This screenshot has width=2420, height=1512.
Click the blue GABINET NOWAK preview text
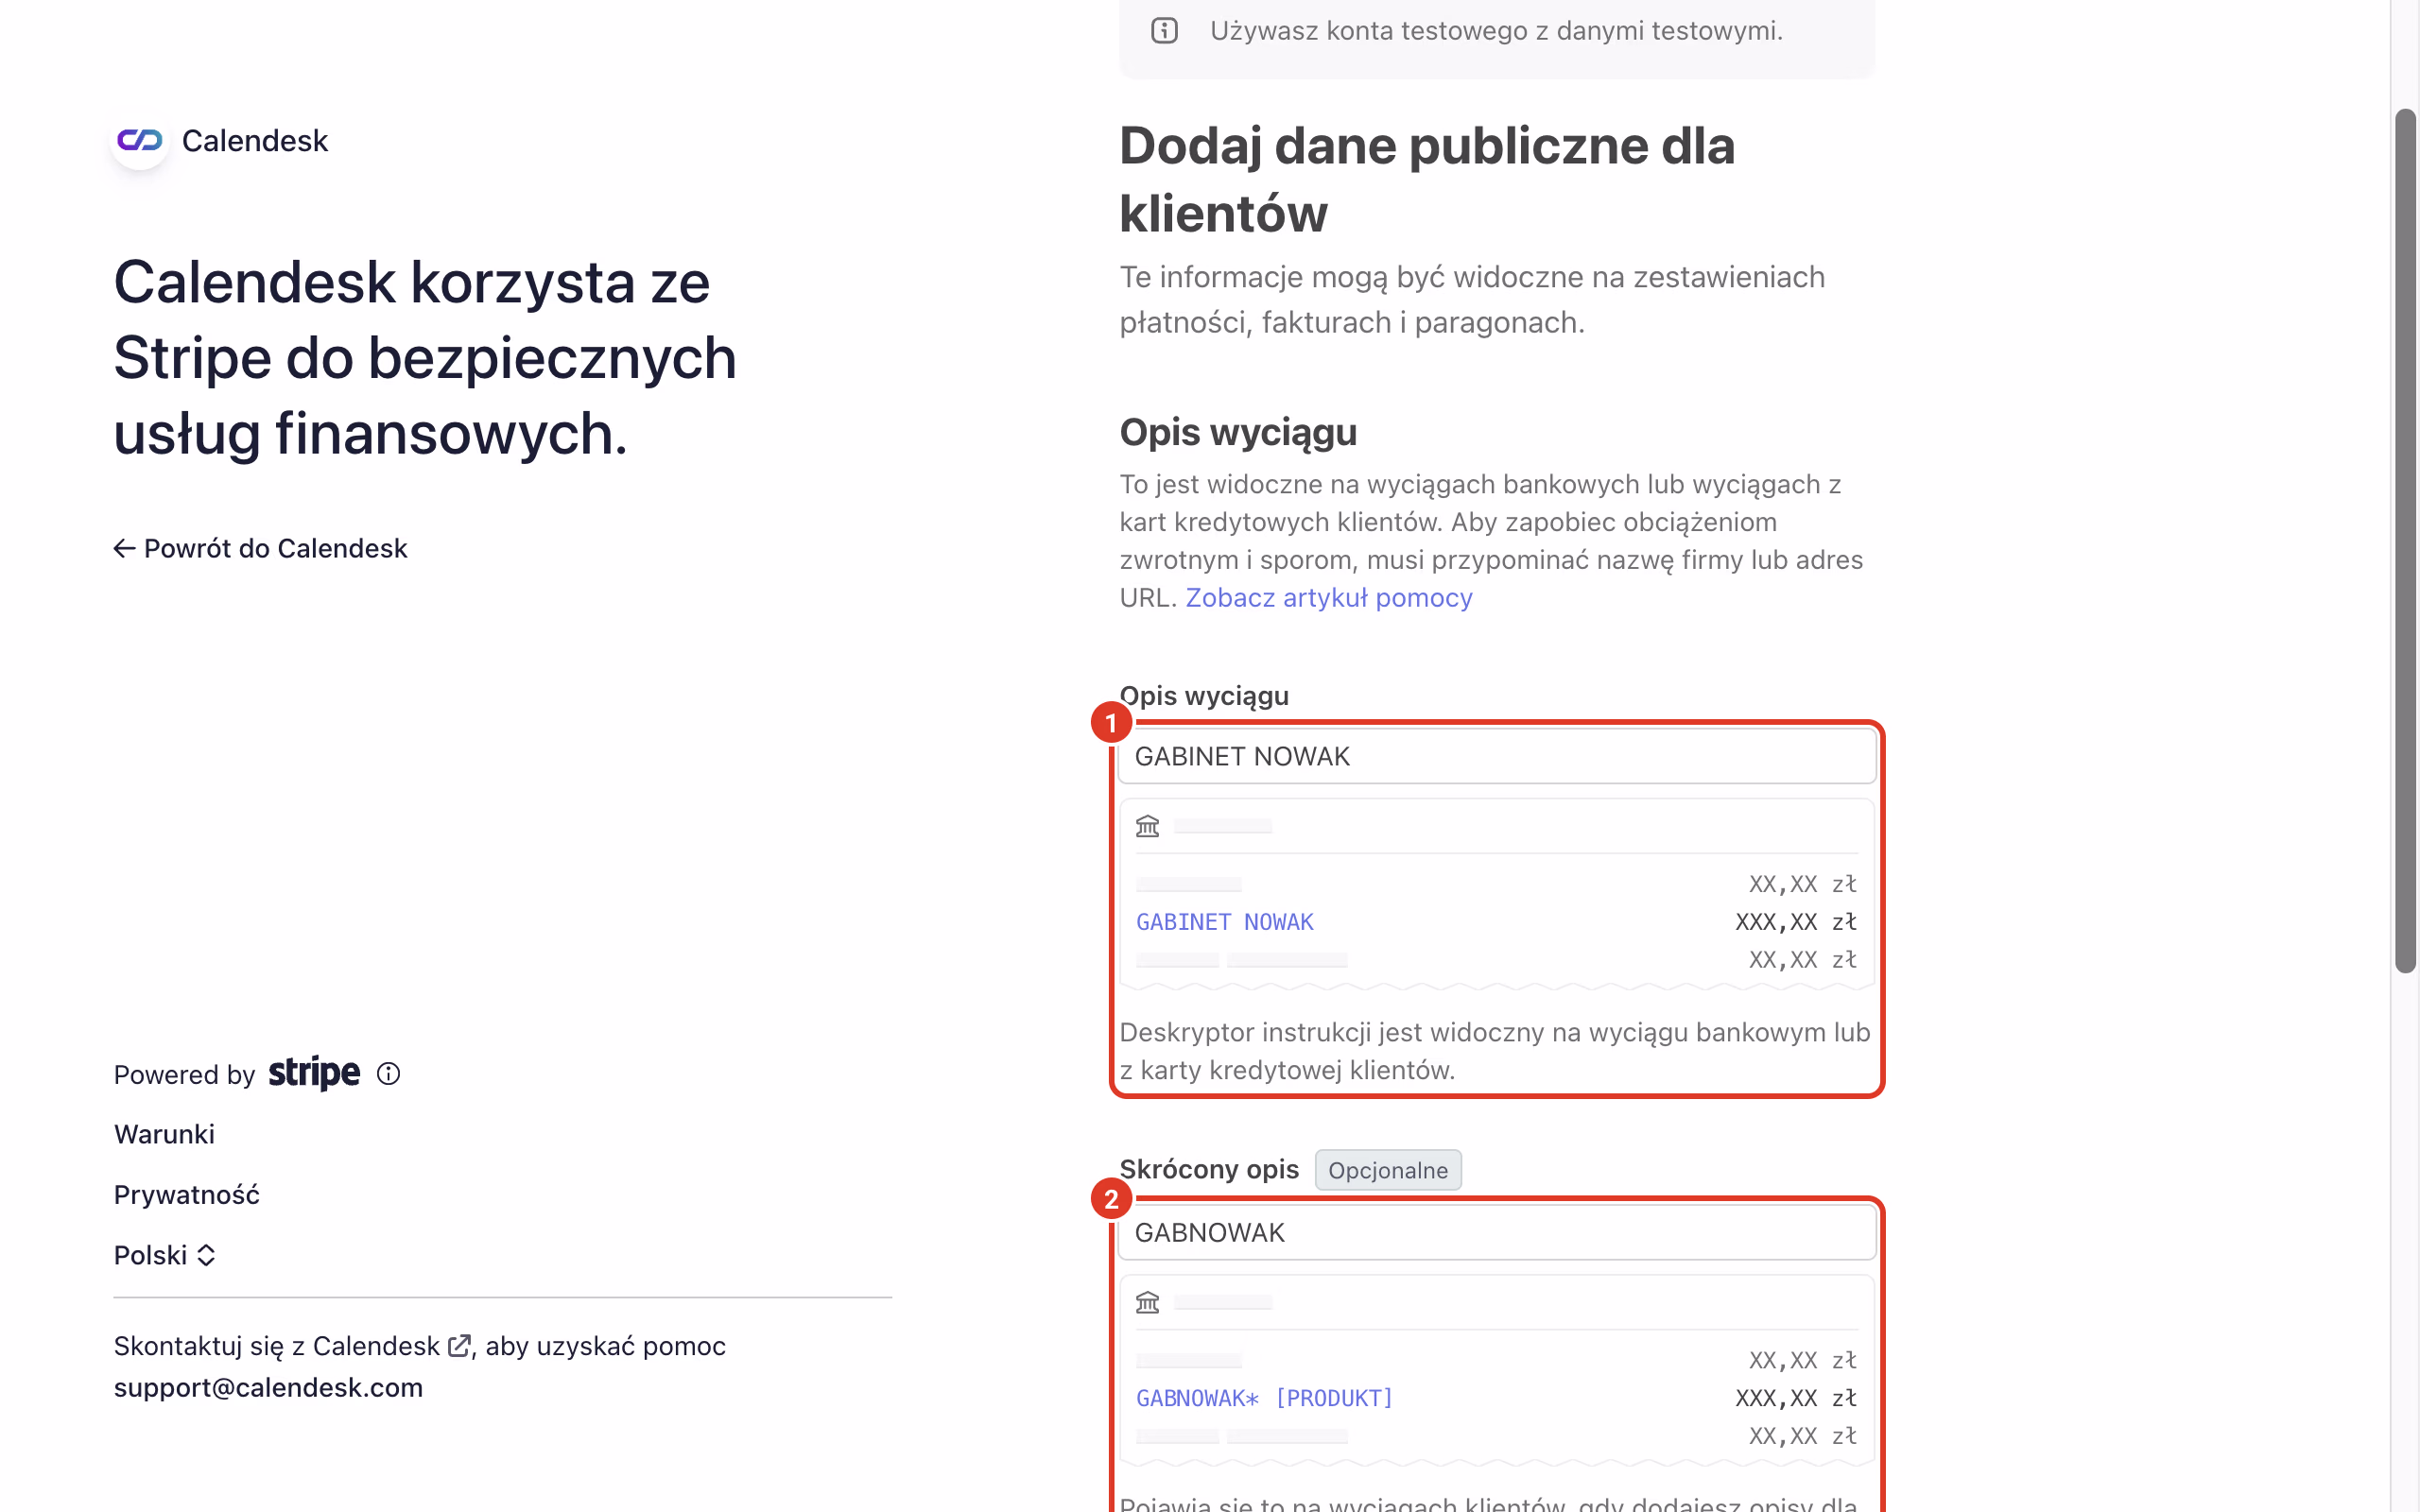(x=1225, y=922)
